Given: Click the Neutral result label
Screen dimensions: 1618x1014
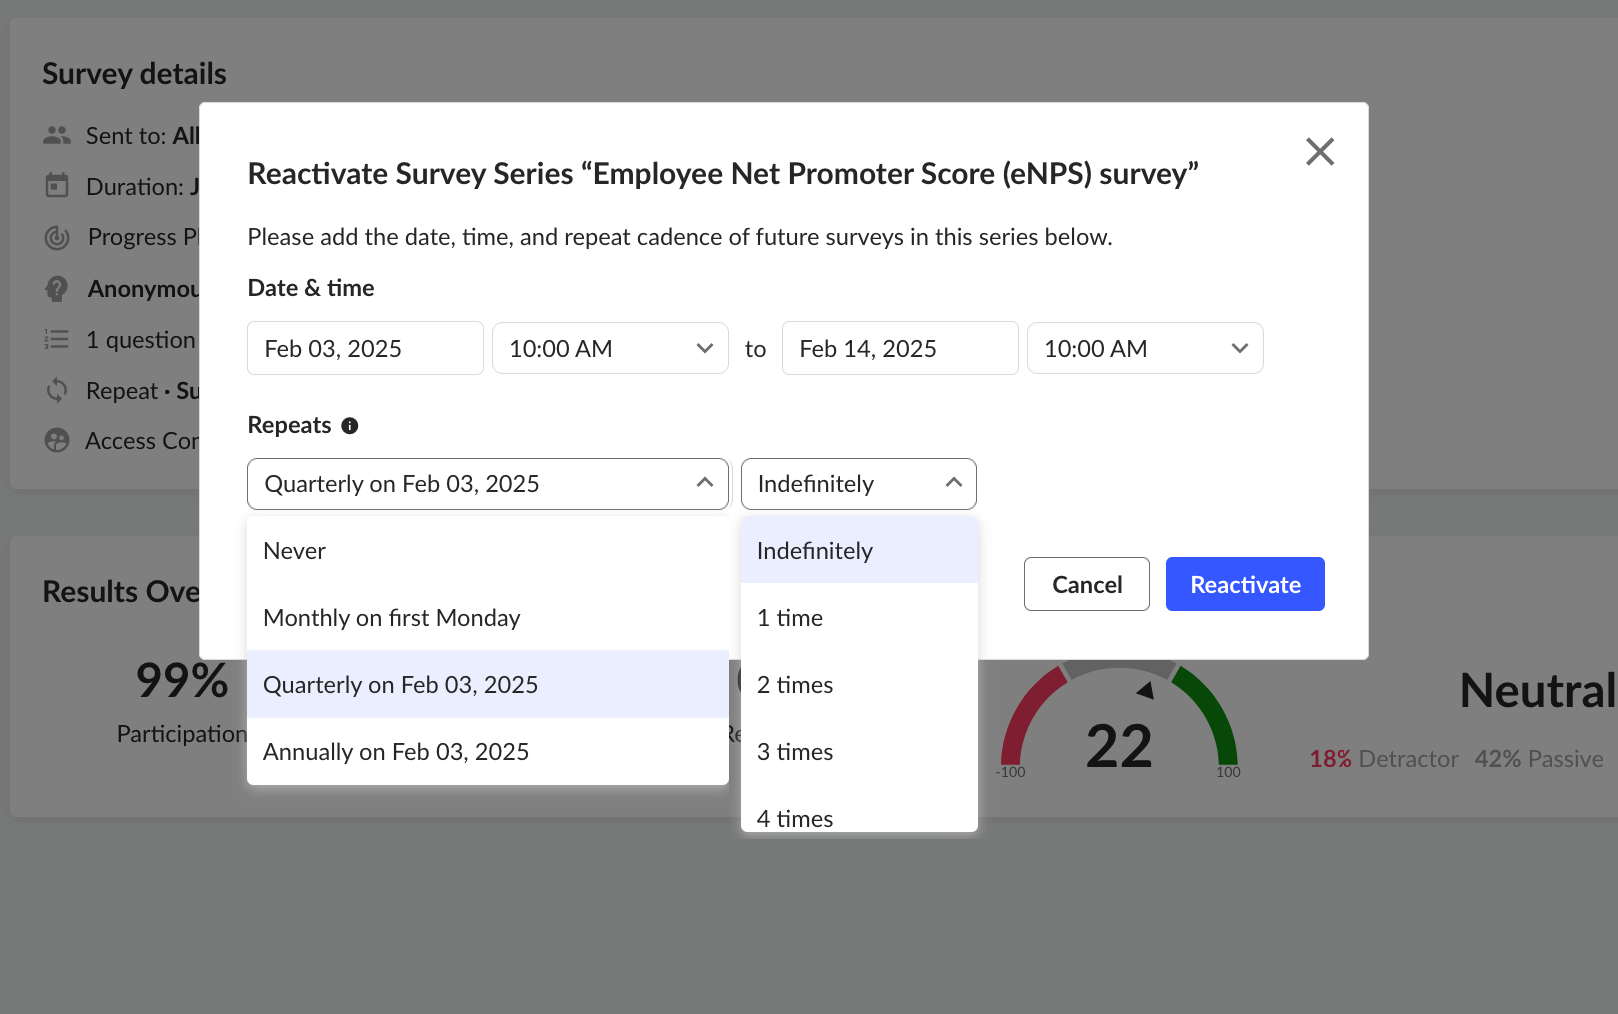Looking at the screenshot, I should tap(1538, 691).
